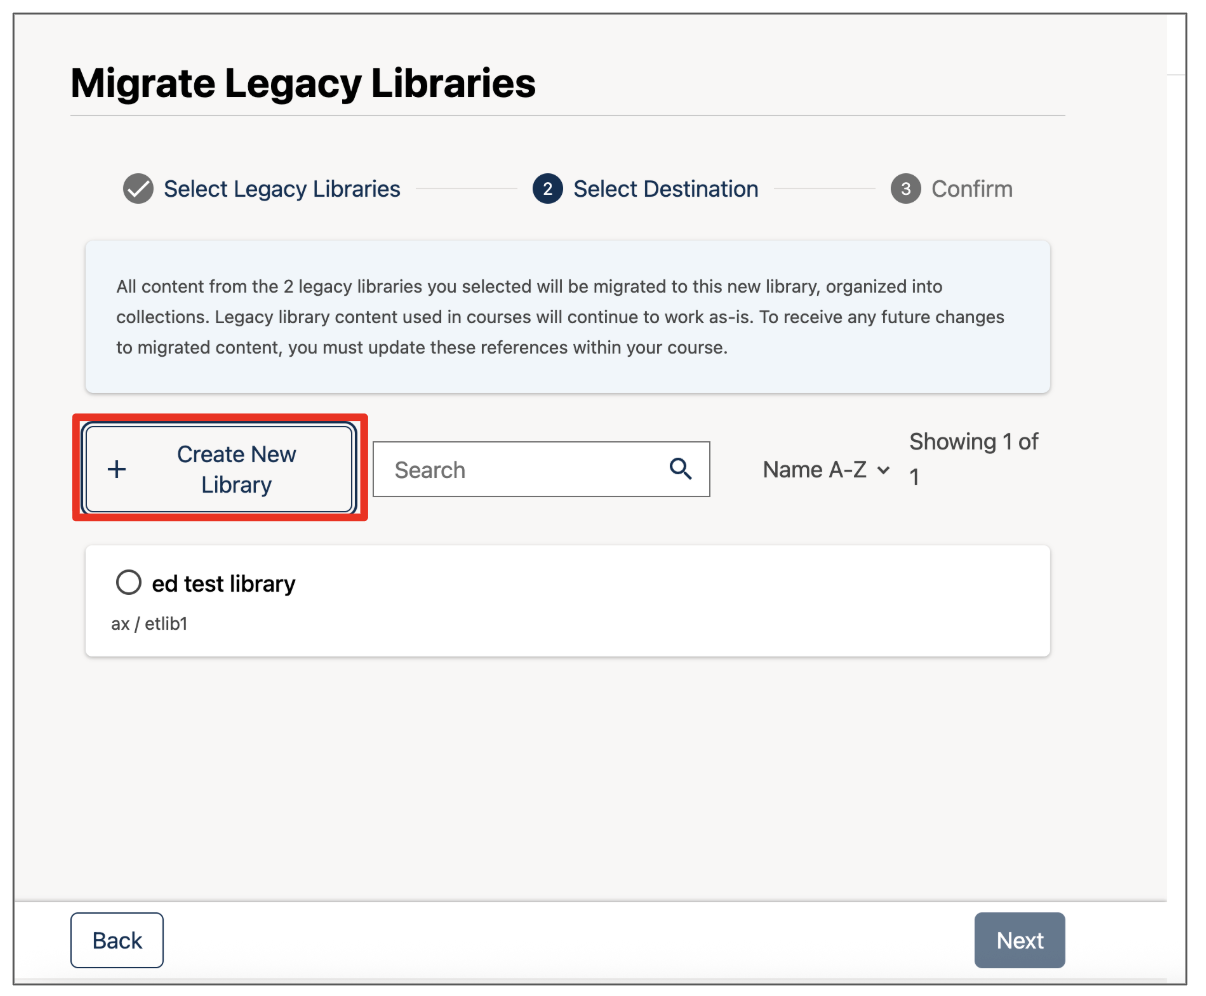The height and width of the screenshot is (996, 1206).
Task: Click the plus icon on Create New Library
Action: coord(117,468)
